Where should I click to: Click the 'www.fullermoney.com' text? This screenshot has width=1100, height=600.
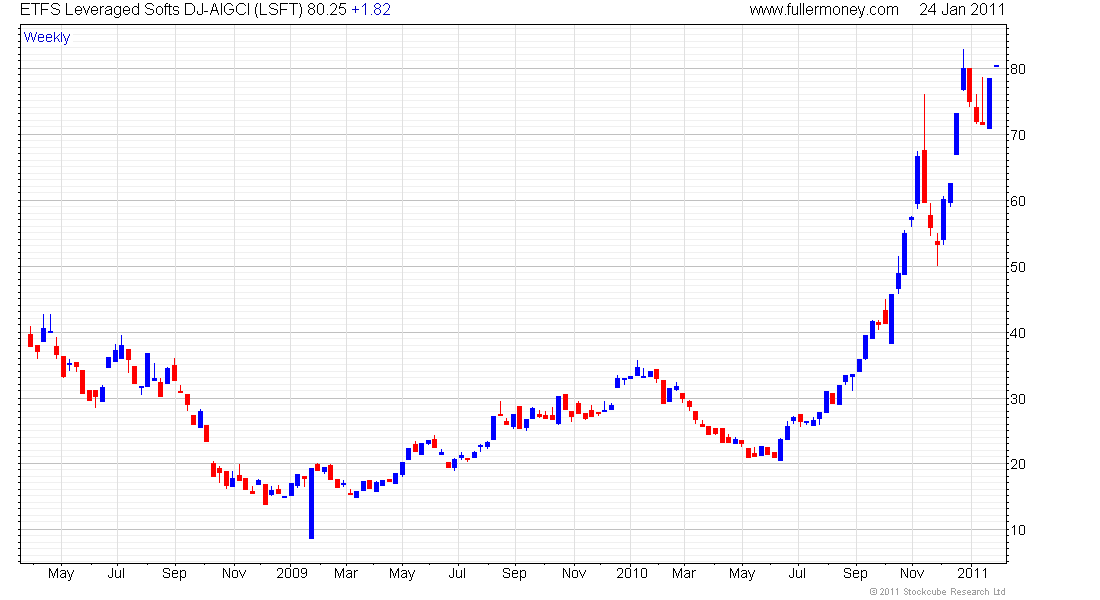824,10
